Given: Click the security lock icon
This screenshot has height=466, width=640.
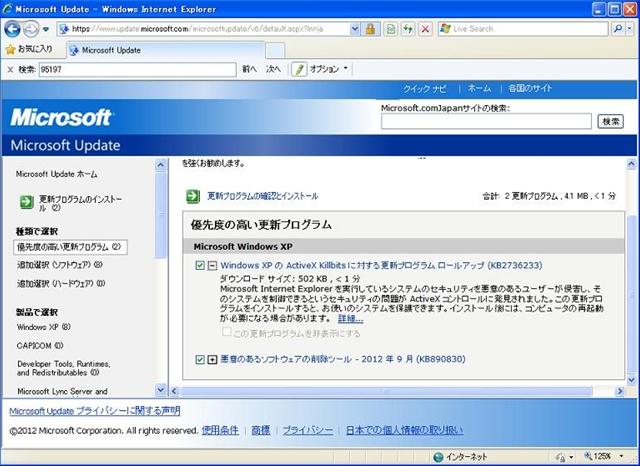Looking at the screenshot, I should point(371,29).
